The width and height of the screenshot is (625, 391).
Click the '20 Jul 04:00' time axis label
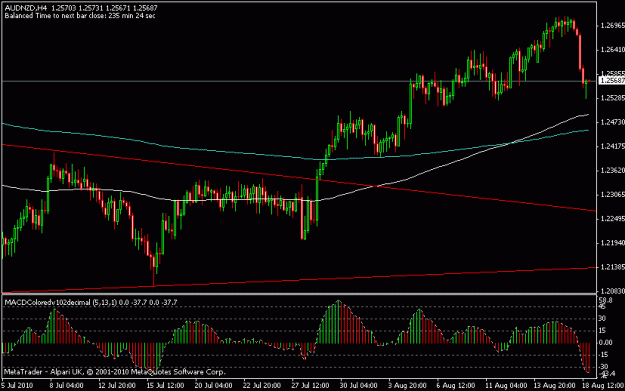point(213,385)
